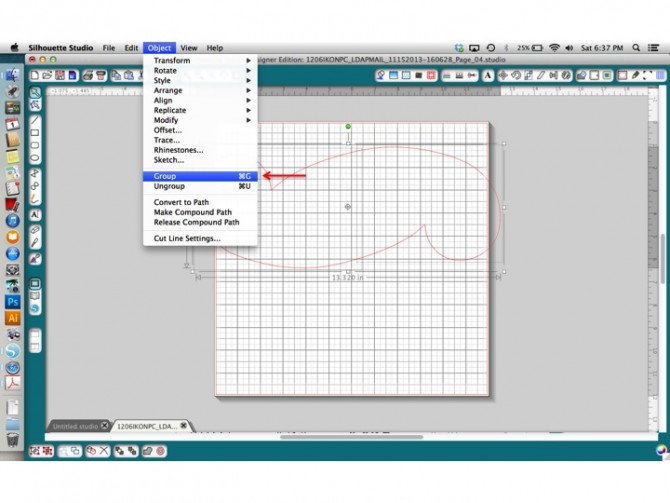Click the green rotation handle
Viewport: 670px width, 503px height.
(348, 126)
